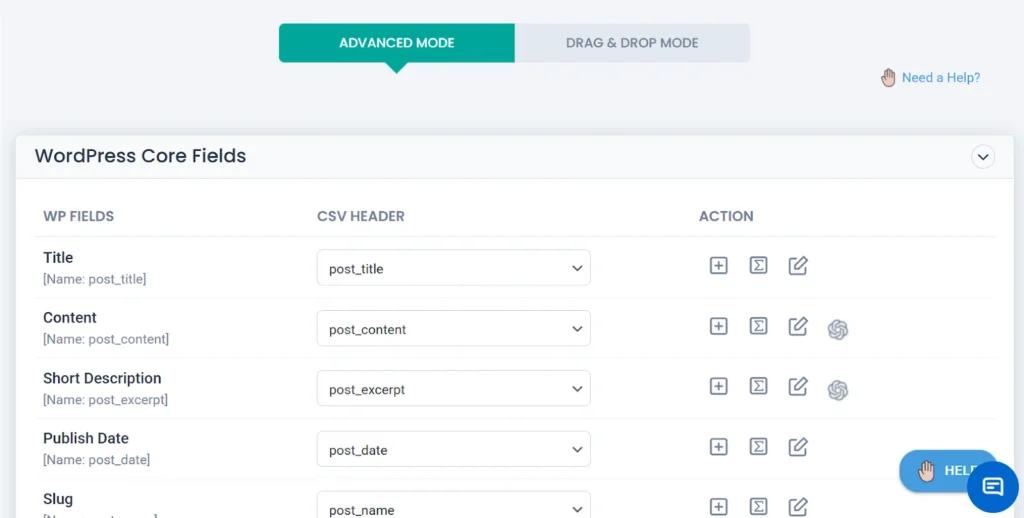Open the post_title CSV header dropdown
Viewport: 1024px width, 518px height.
pos(453,268)
